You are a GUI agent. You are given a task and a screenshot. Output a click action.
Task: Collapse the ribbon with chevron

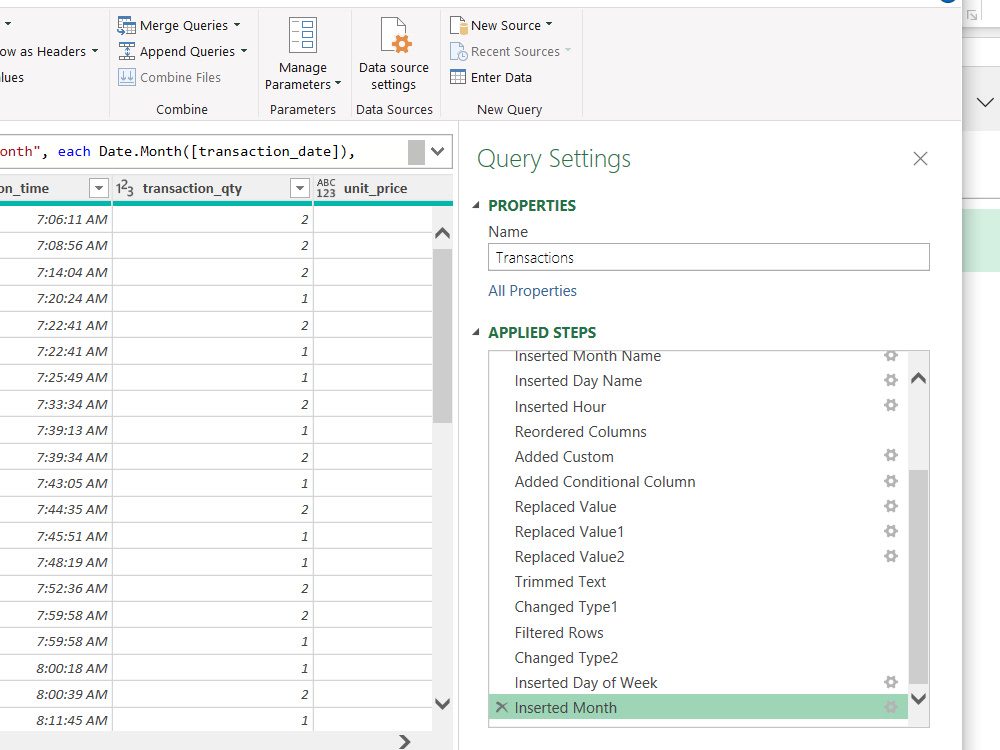pyautogui.click(x=985, y=102)
